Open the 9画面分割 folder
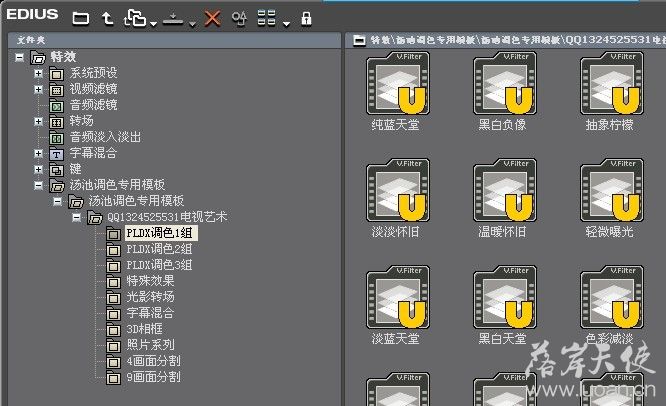The image size is (666, 406). point(153,377)
